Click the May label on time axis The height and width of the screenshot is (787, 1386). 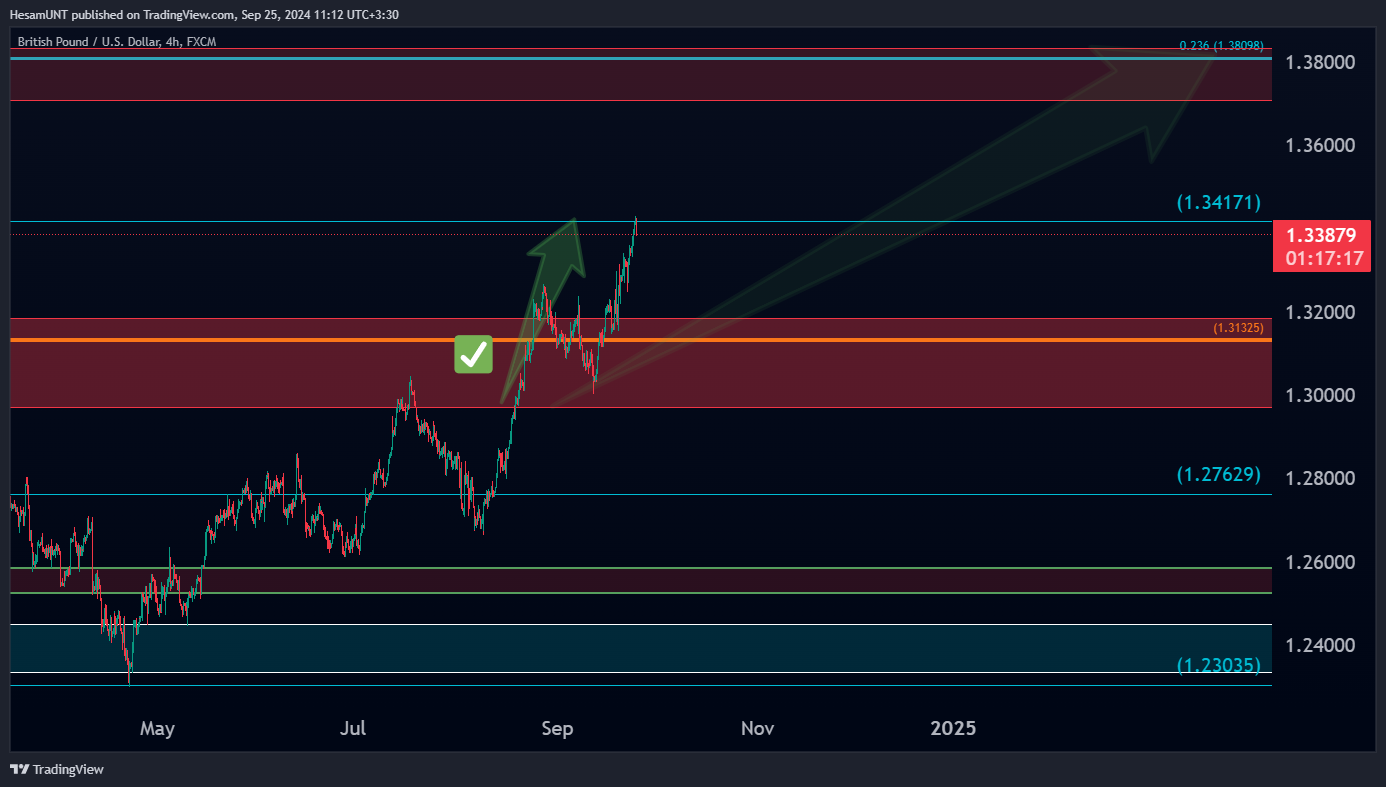point(157,729)
